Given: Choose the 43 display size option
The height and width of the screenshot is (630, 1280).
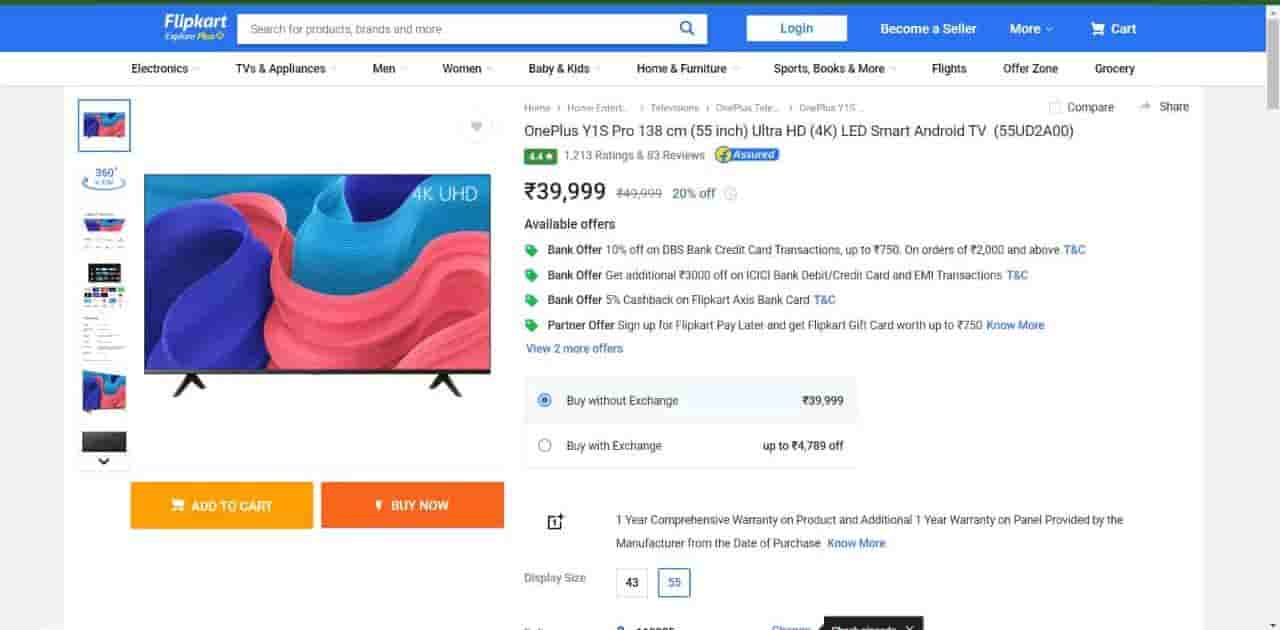Looking at the screenshot, I should pyautogui.click(x=632, y=582).
